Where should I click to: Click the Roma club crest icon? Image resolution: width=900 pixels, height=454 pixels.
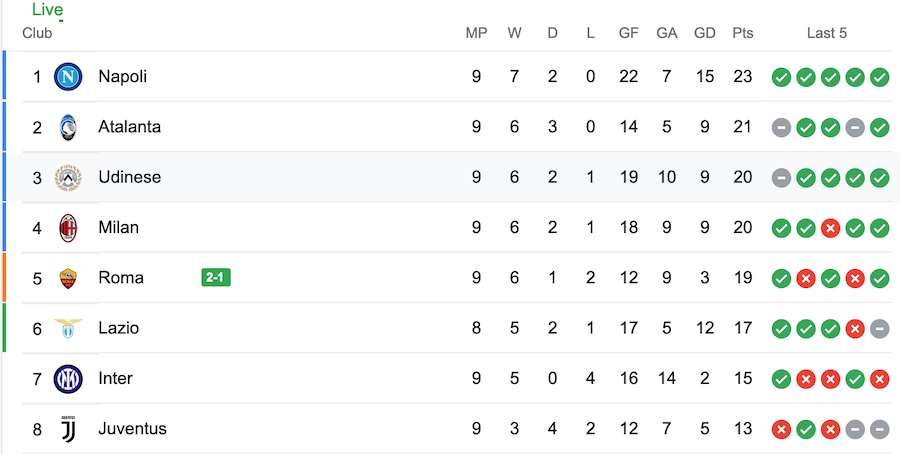68,278
